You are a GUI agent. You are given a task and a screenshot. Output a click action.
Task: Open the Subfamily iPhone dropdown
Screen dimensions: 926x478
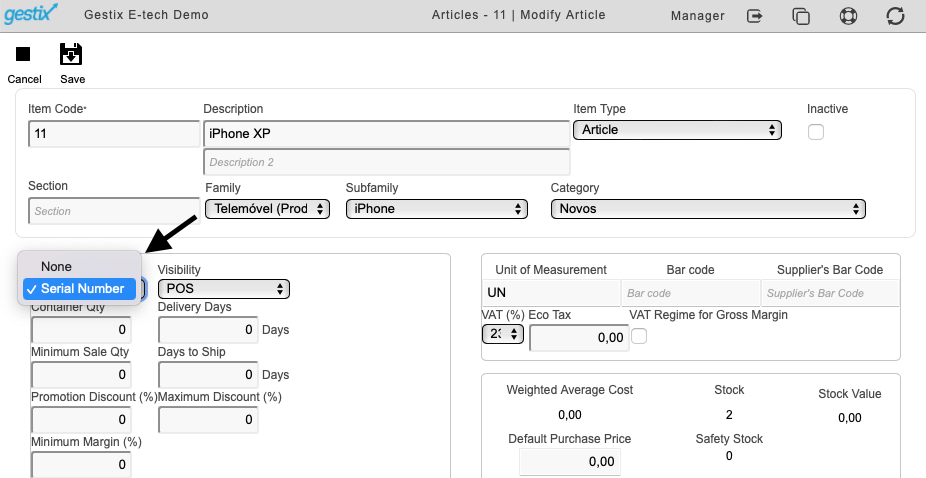436,209
